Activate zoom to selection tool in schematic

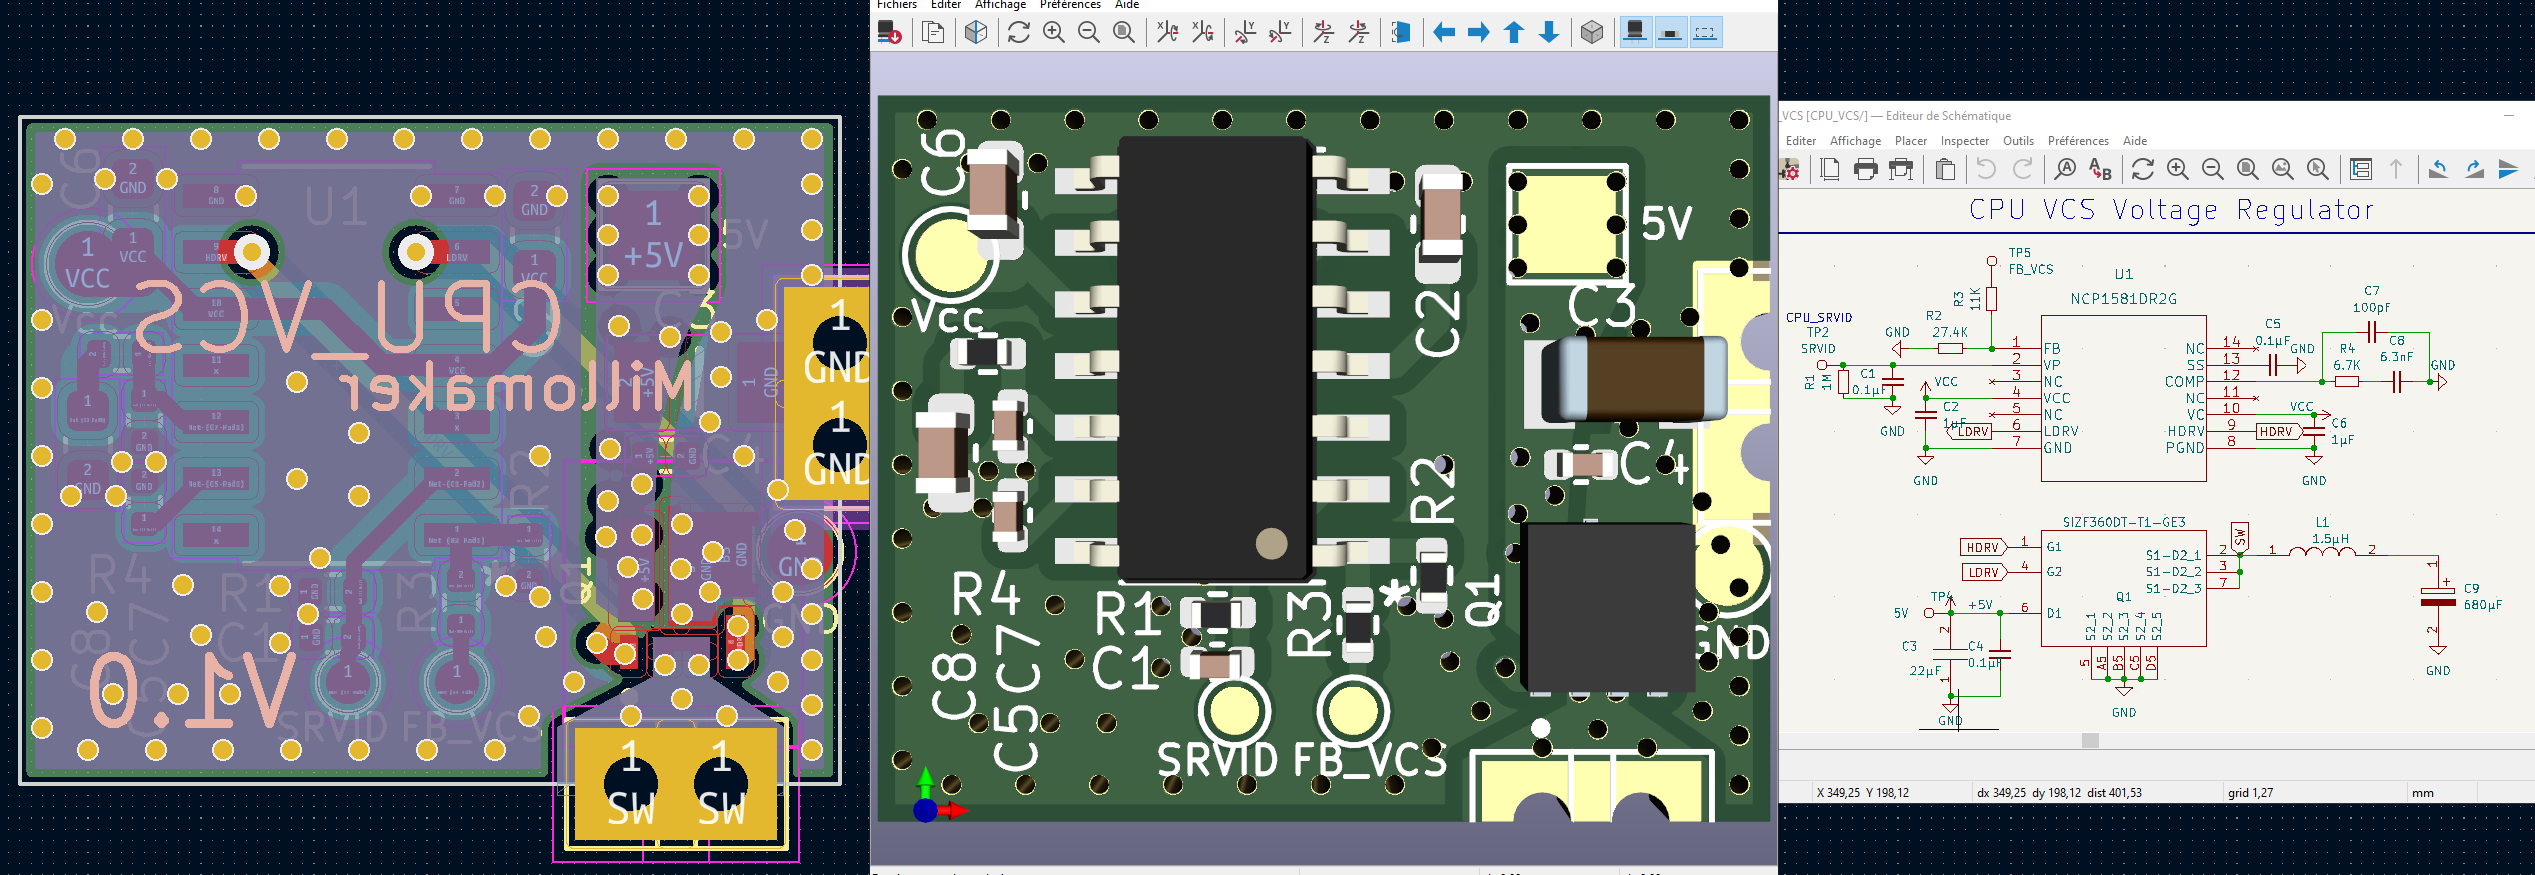pos(2318,170)
